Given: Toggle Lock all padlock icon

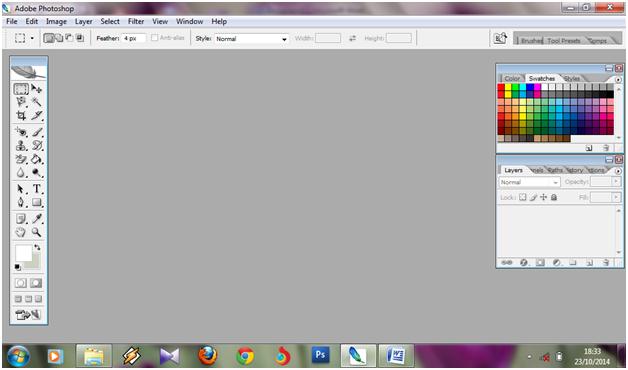Looking at the screenshot, I should click(x=554, y=197).
